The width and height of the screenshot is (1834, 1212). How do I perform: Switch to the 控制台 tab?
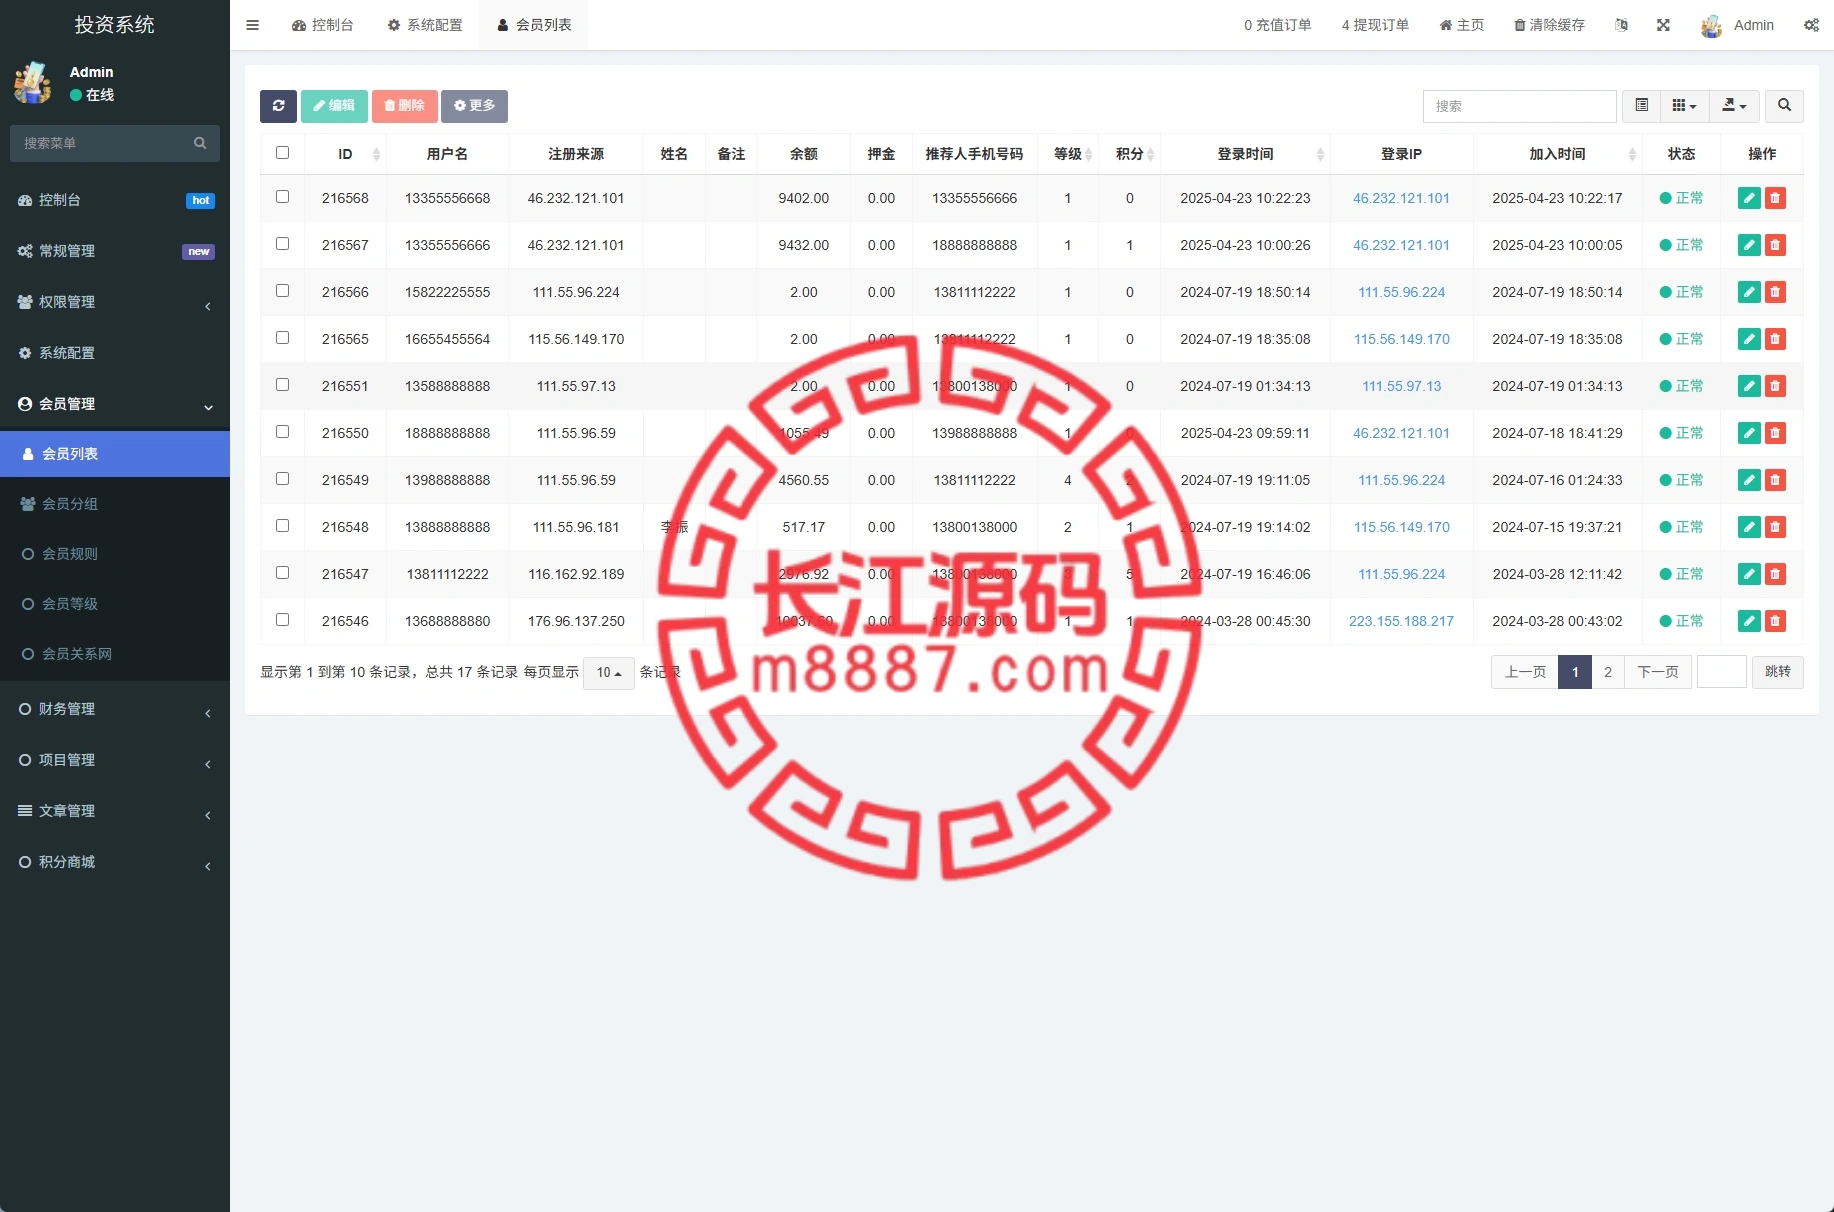322,25
